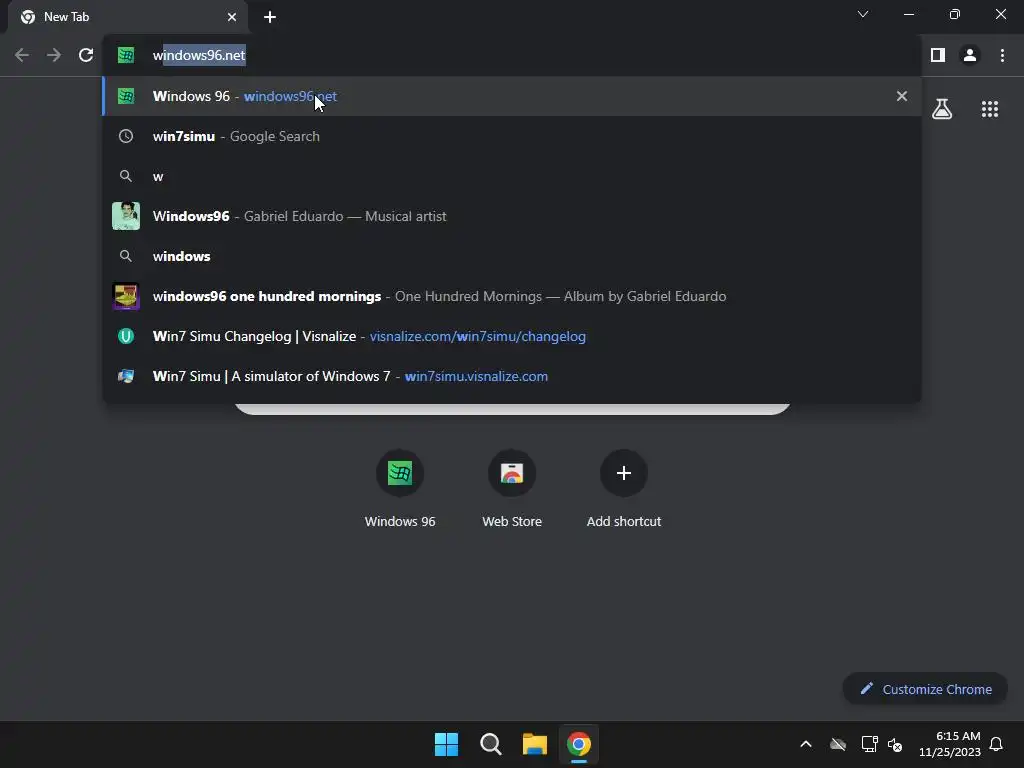Screen dimensions: 1024x768
Task: Click the network display tray icon
Action: point(869,744)
